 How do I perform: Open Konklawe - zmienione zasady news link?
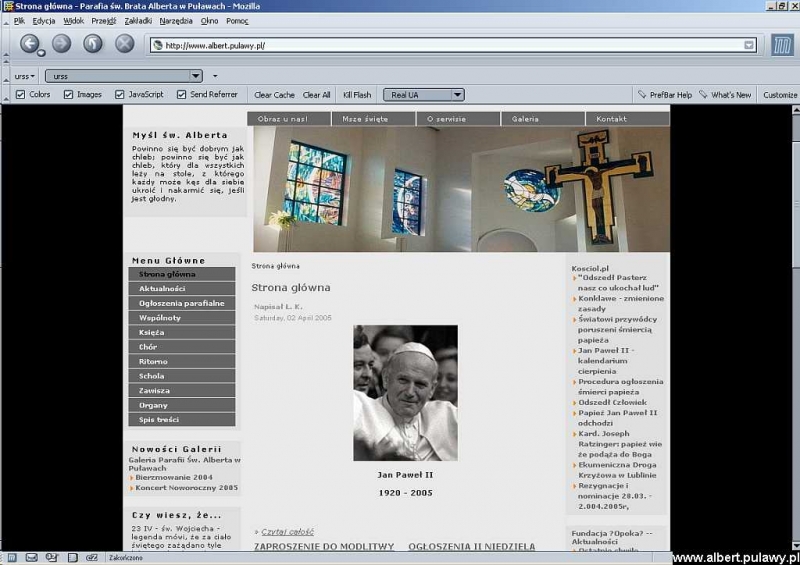click(621, 304)
